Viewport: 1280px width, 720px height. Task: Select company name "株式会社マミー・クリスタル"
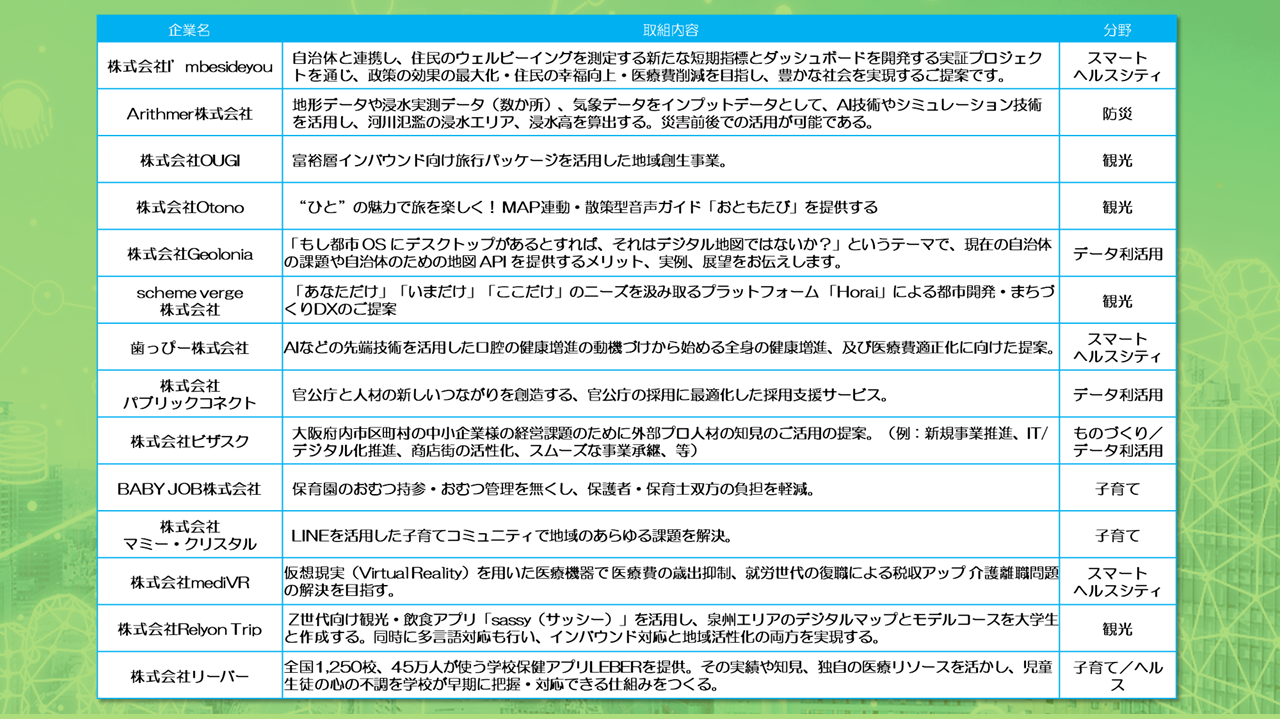click(x=190, y=535)
